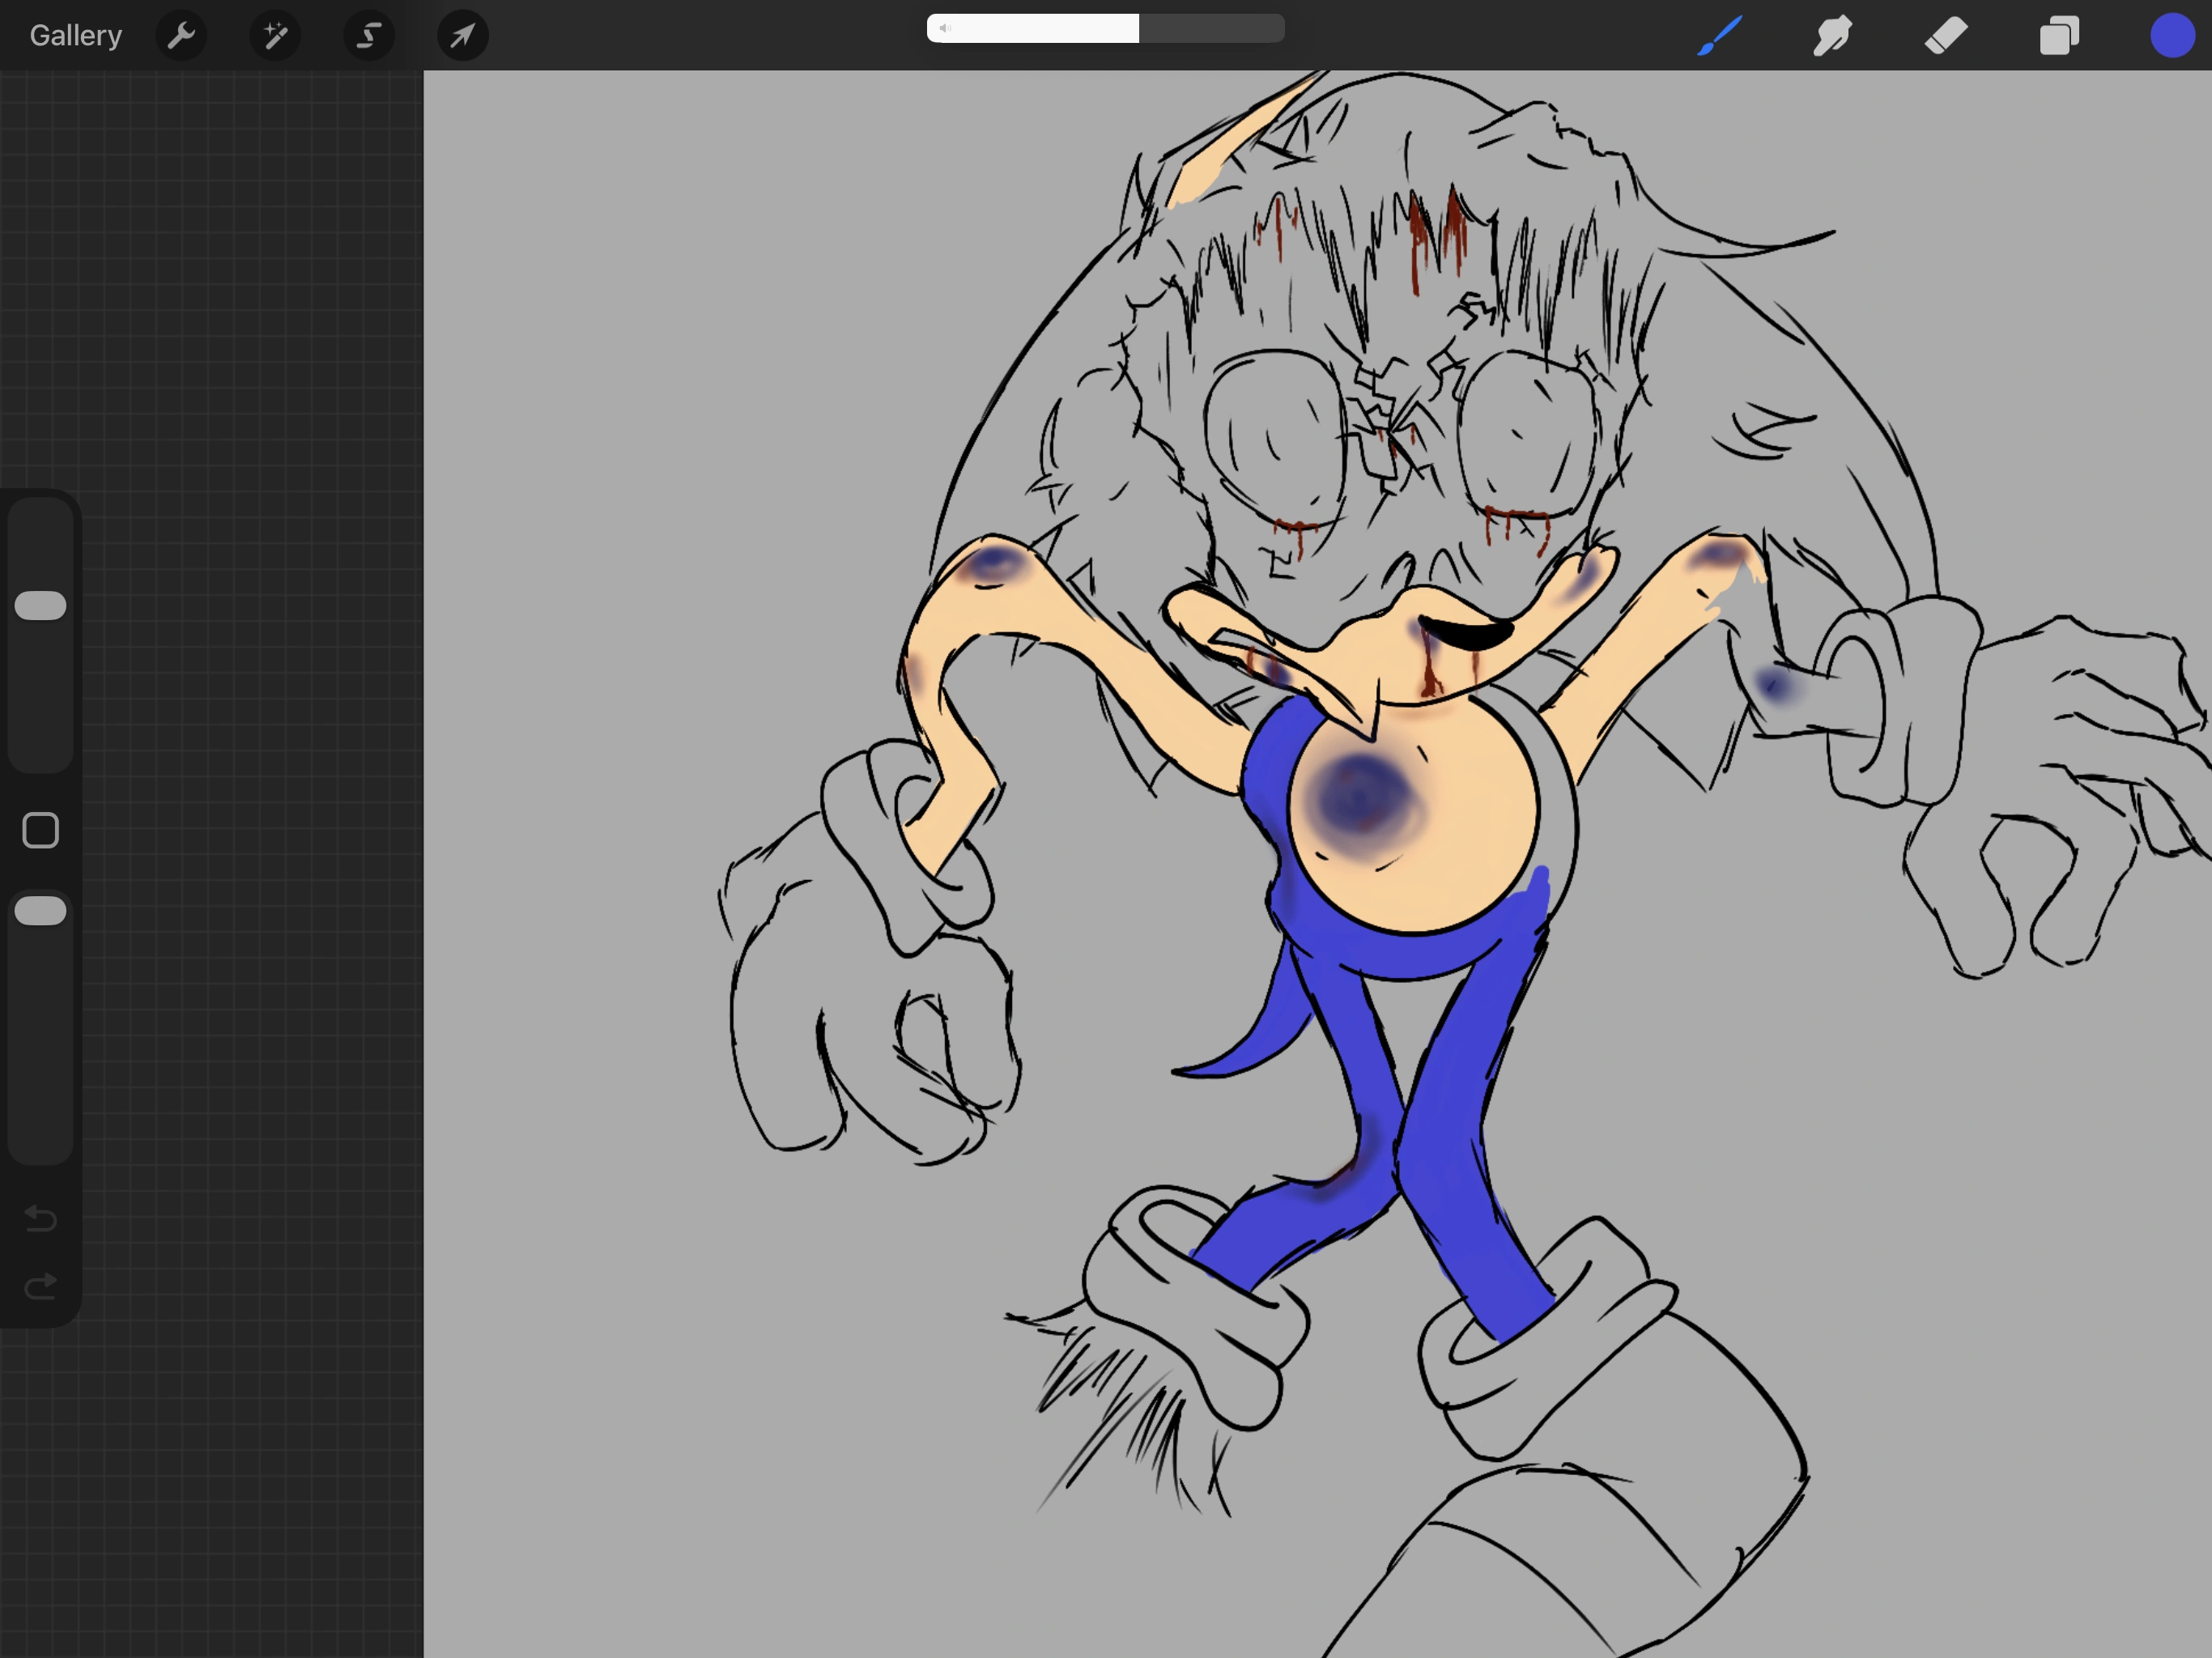Click the speaker icon in volume bar
2212x1658 pixels.
(945, 28)
